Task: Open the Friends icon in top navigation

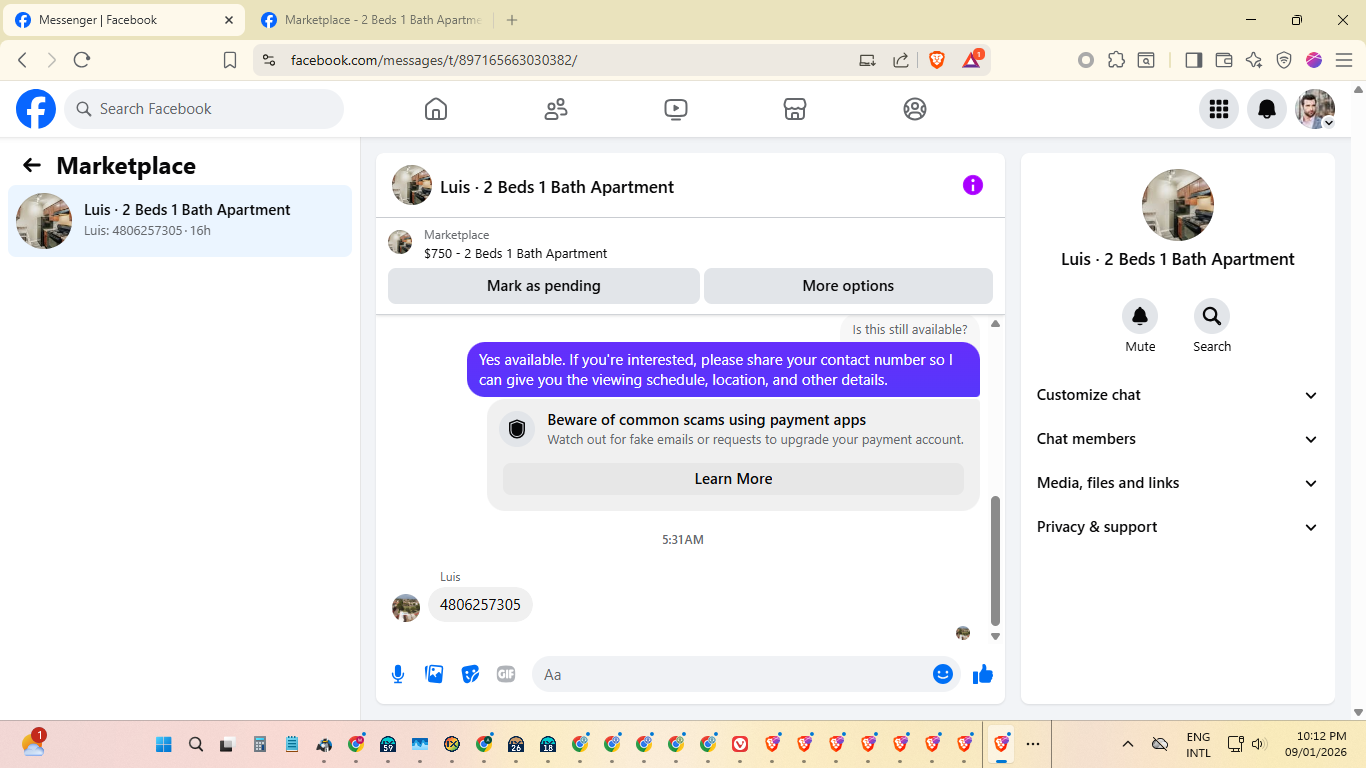Action: [x=556, y=109]
